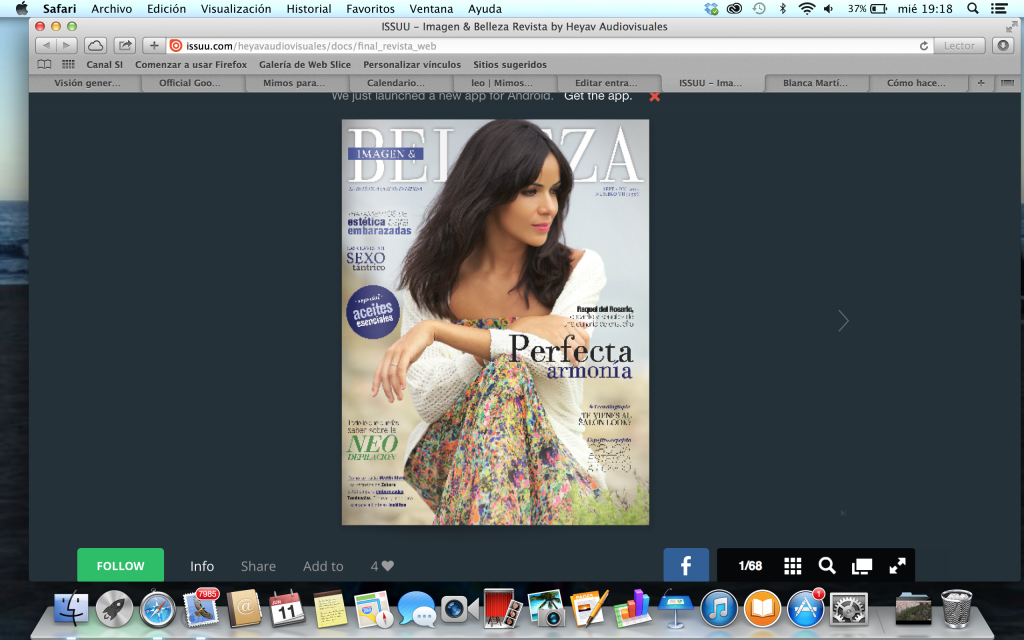This screenshot has width=1024, height=640.
Task: Open the Share options
Action: pyautogui.click(x=258, y=566)
